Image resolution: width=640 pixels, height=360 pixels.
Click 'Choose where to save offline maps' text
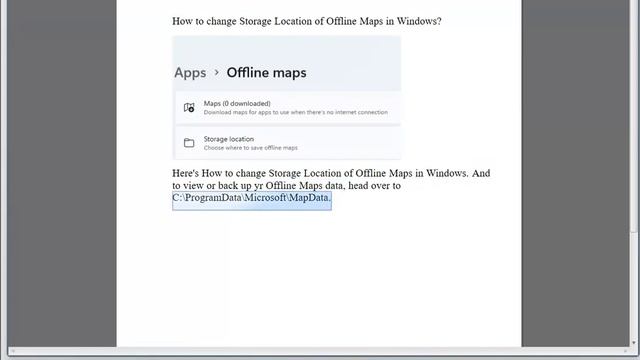pos(251,148)
